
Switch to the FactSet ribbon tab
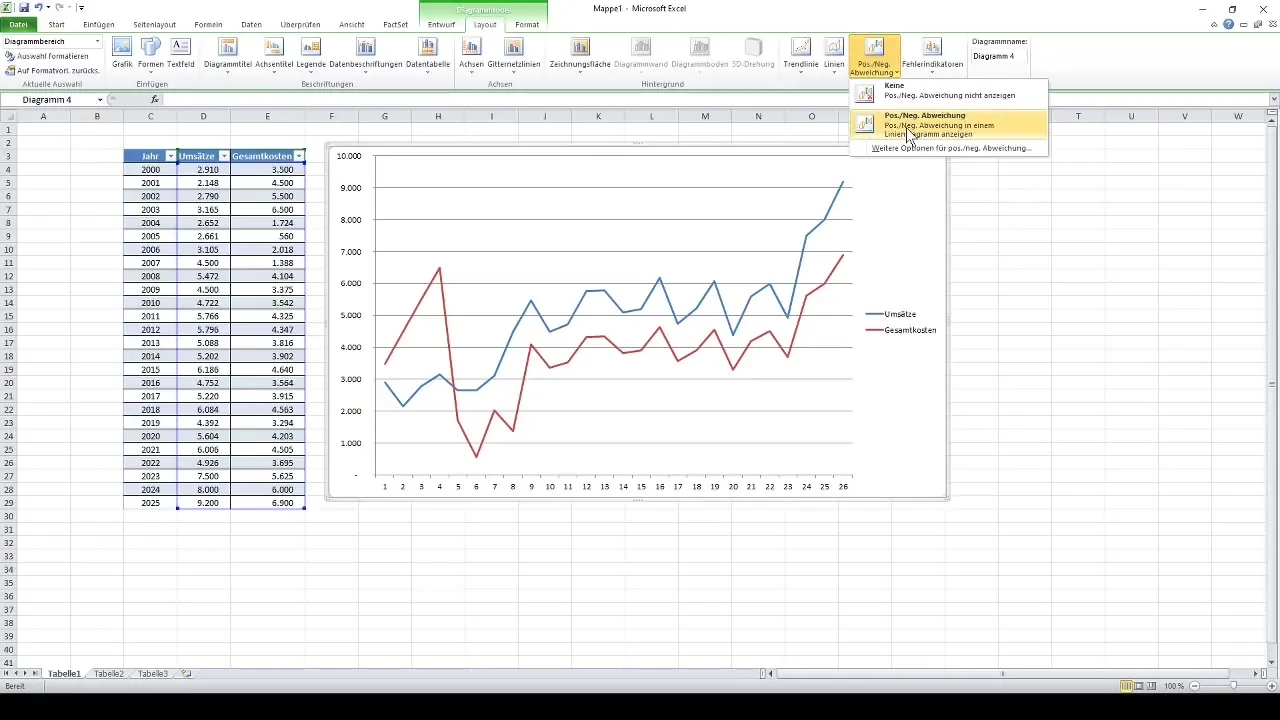point(395,24)
